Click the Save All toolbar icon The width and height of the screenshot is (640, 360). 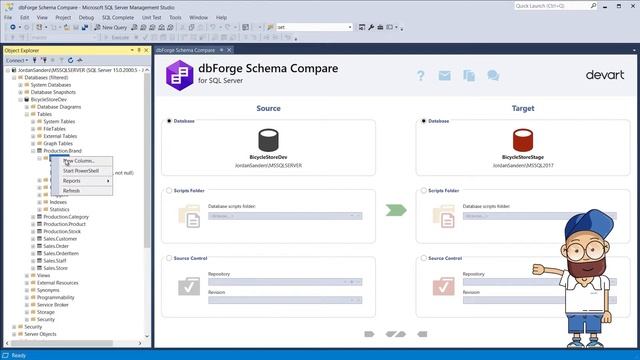tap(84, 27)
